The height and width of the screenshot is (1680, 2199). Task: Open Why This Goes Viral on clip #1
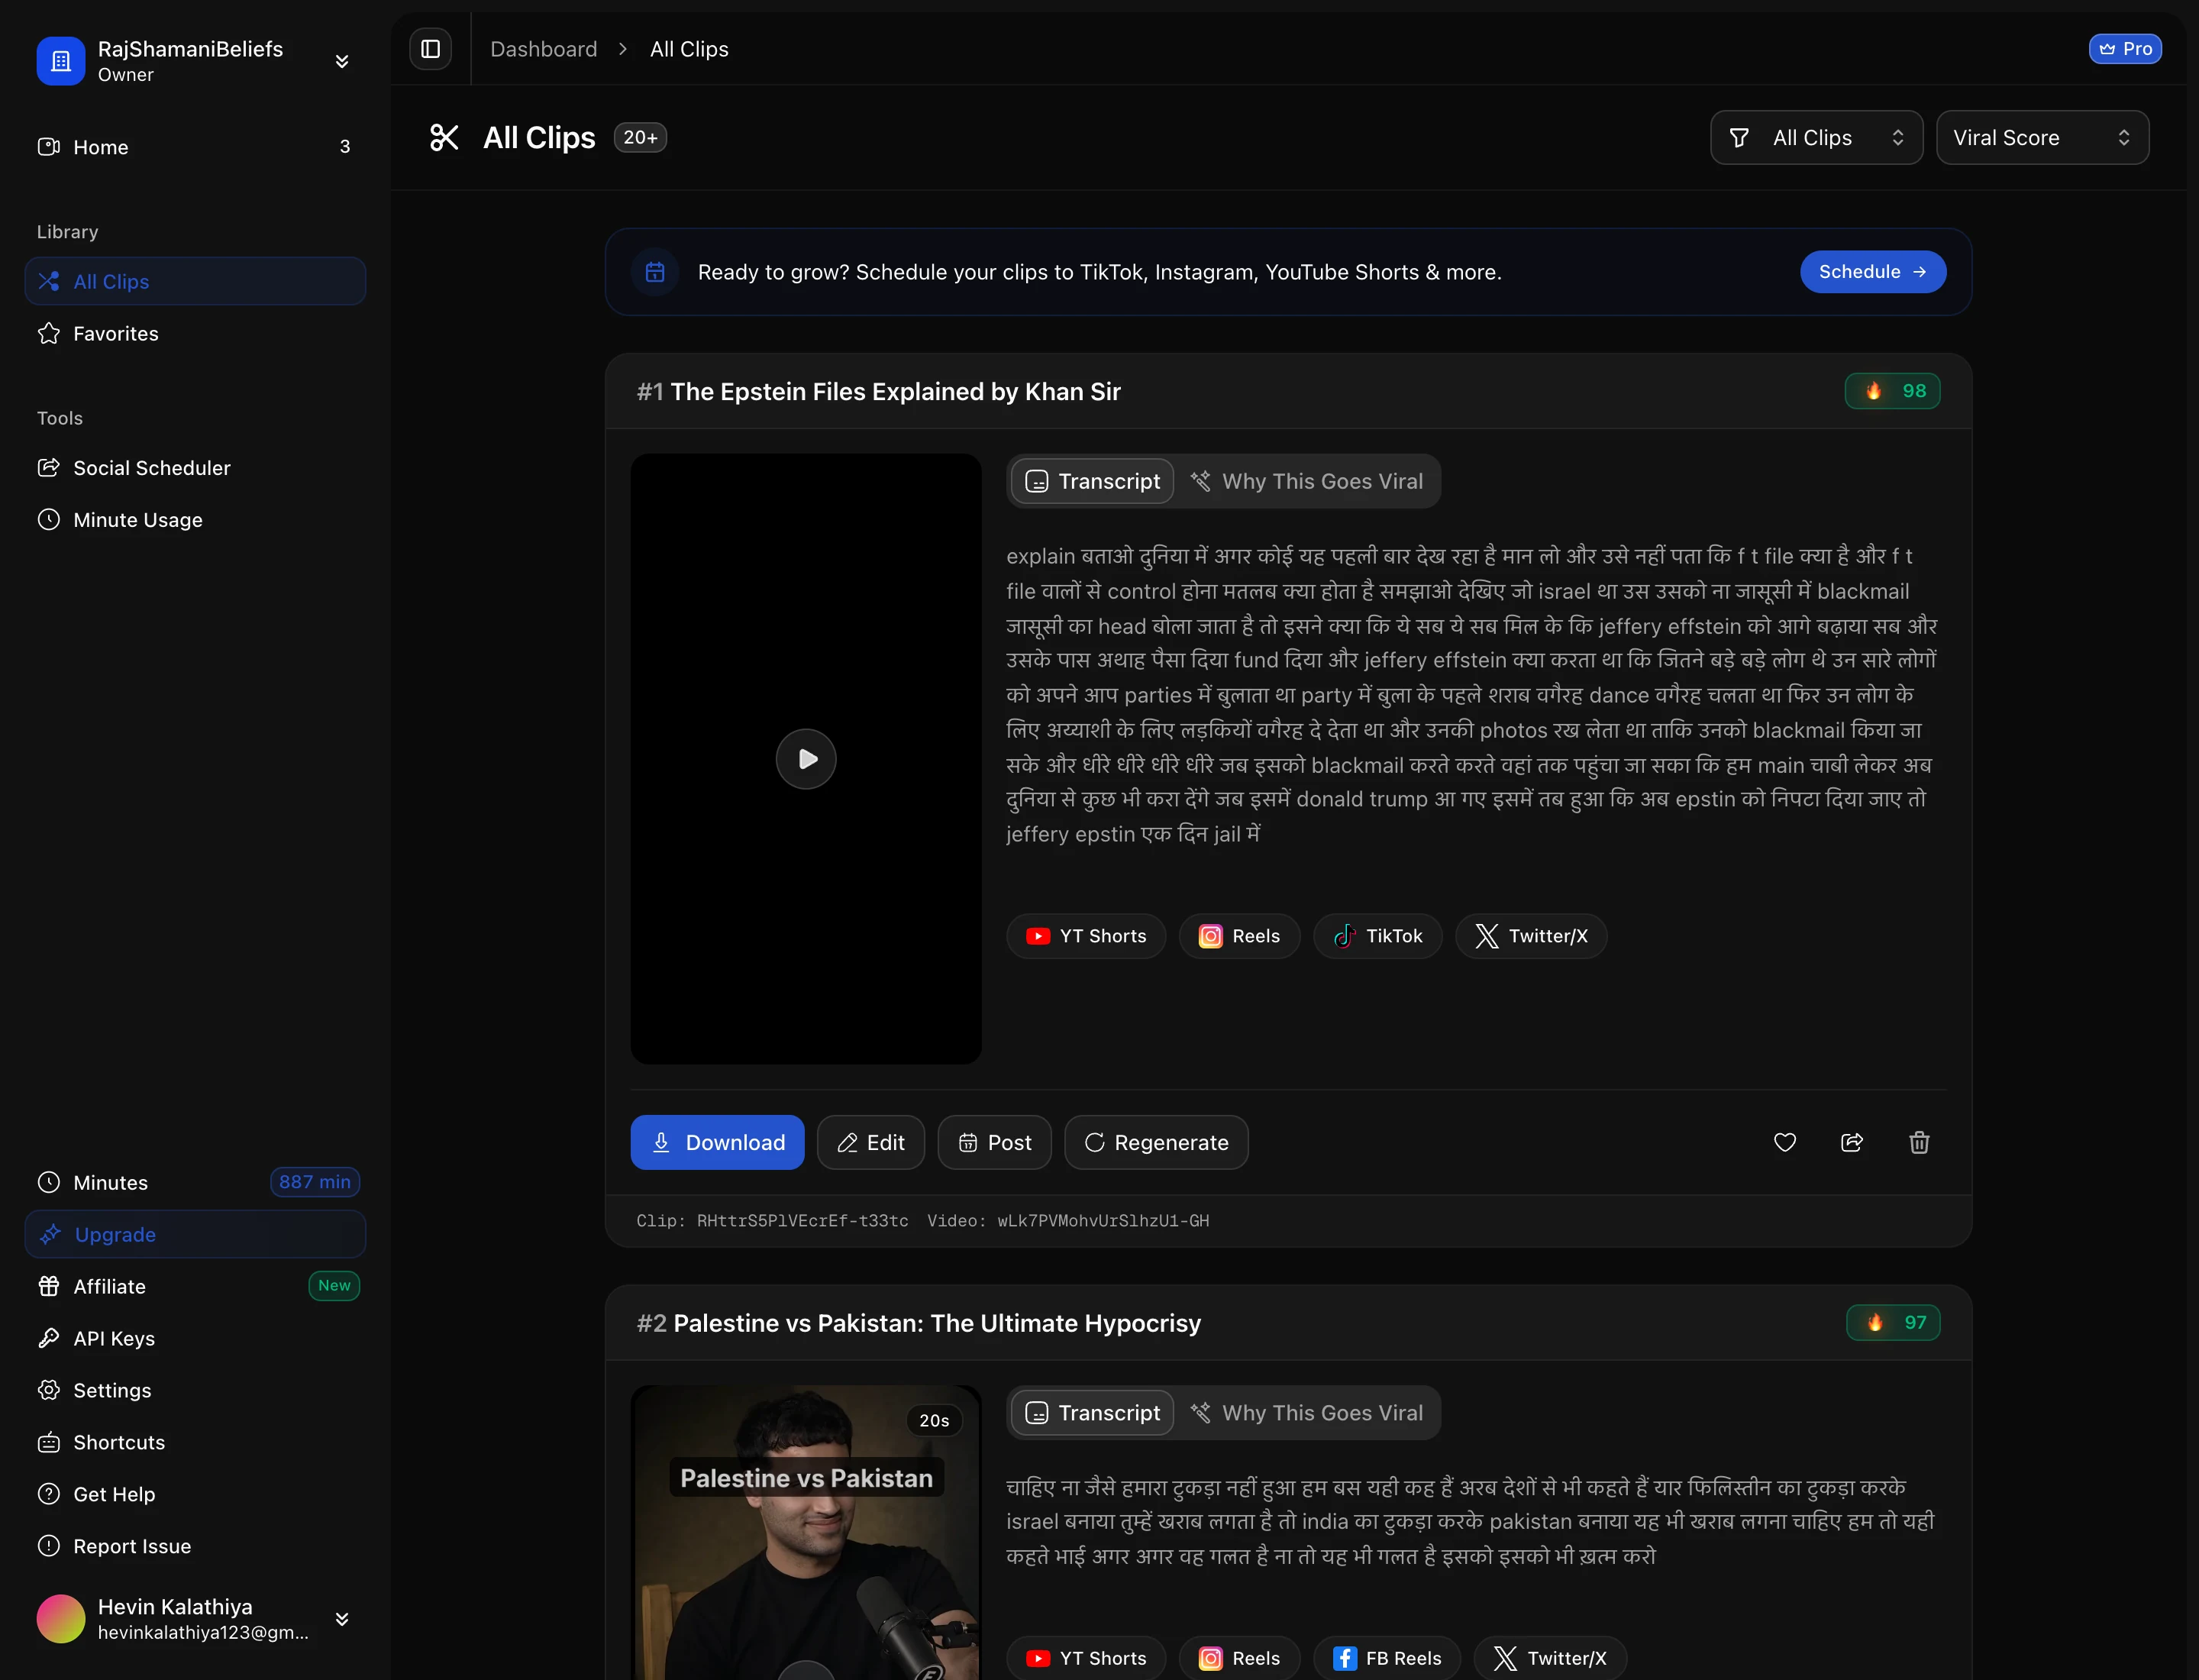(1307, 481)
